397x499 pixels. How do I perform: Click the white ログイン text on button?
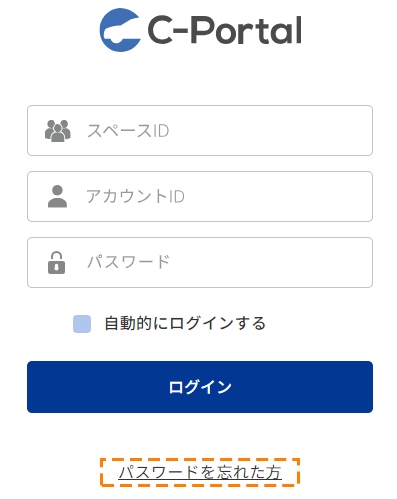coord(200,387)
